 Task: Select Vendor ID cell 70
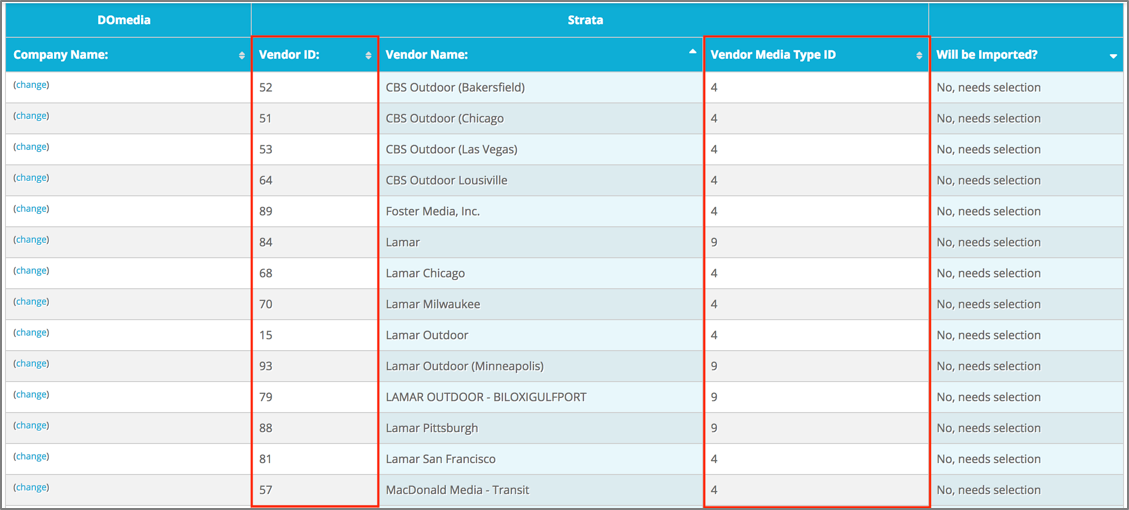pos(315,305)
